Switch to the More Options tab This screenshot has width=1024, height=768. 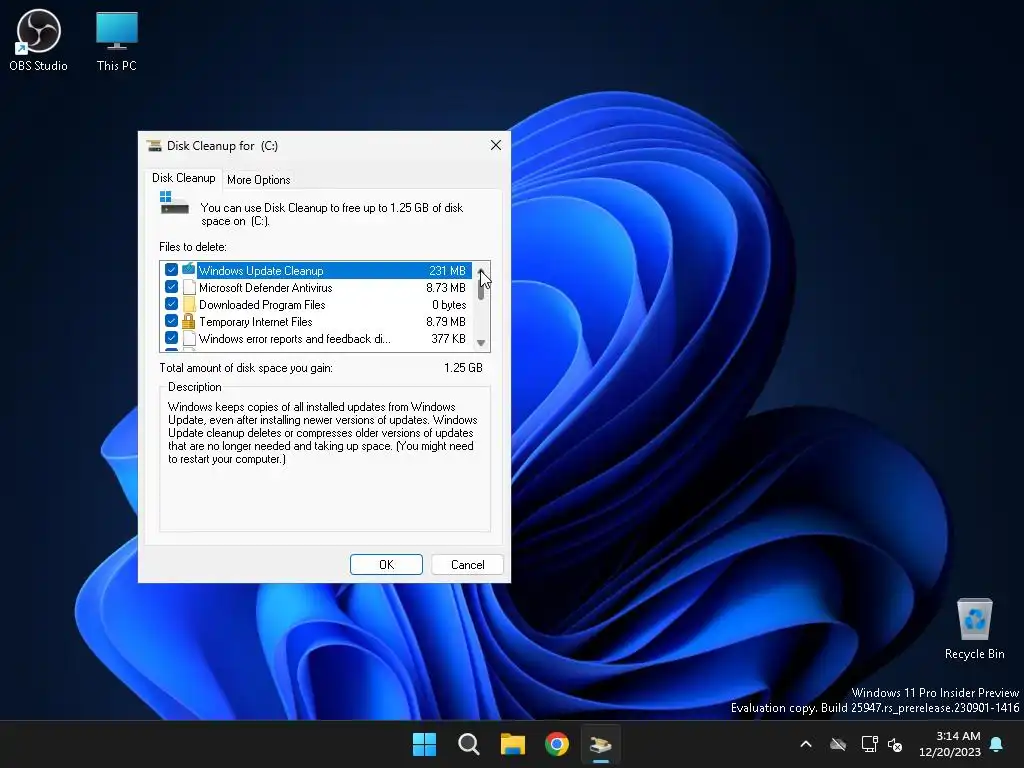click(259, 180)
